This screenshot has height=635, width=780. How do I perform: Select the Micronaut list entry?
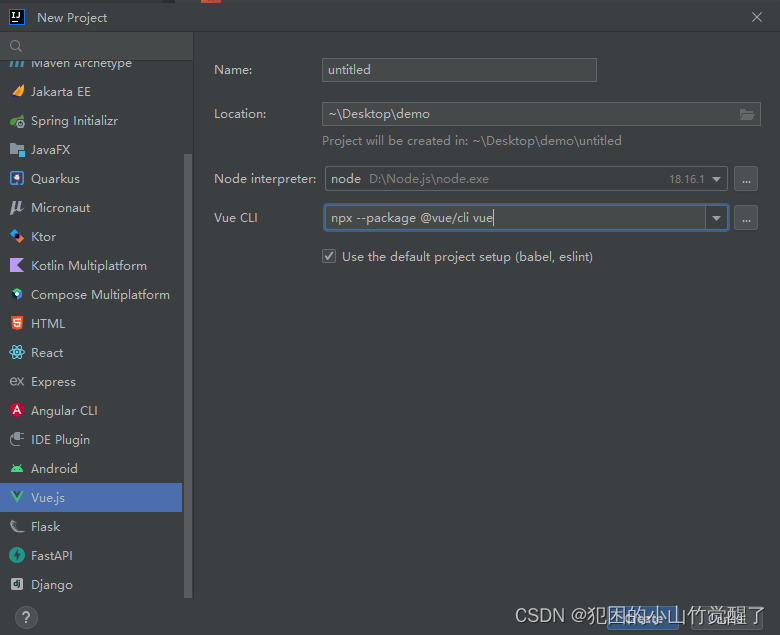pyautogui.click(x=92, y=207)
